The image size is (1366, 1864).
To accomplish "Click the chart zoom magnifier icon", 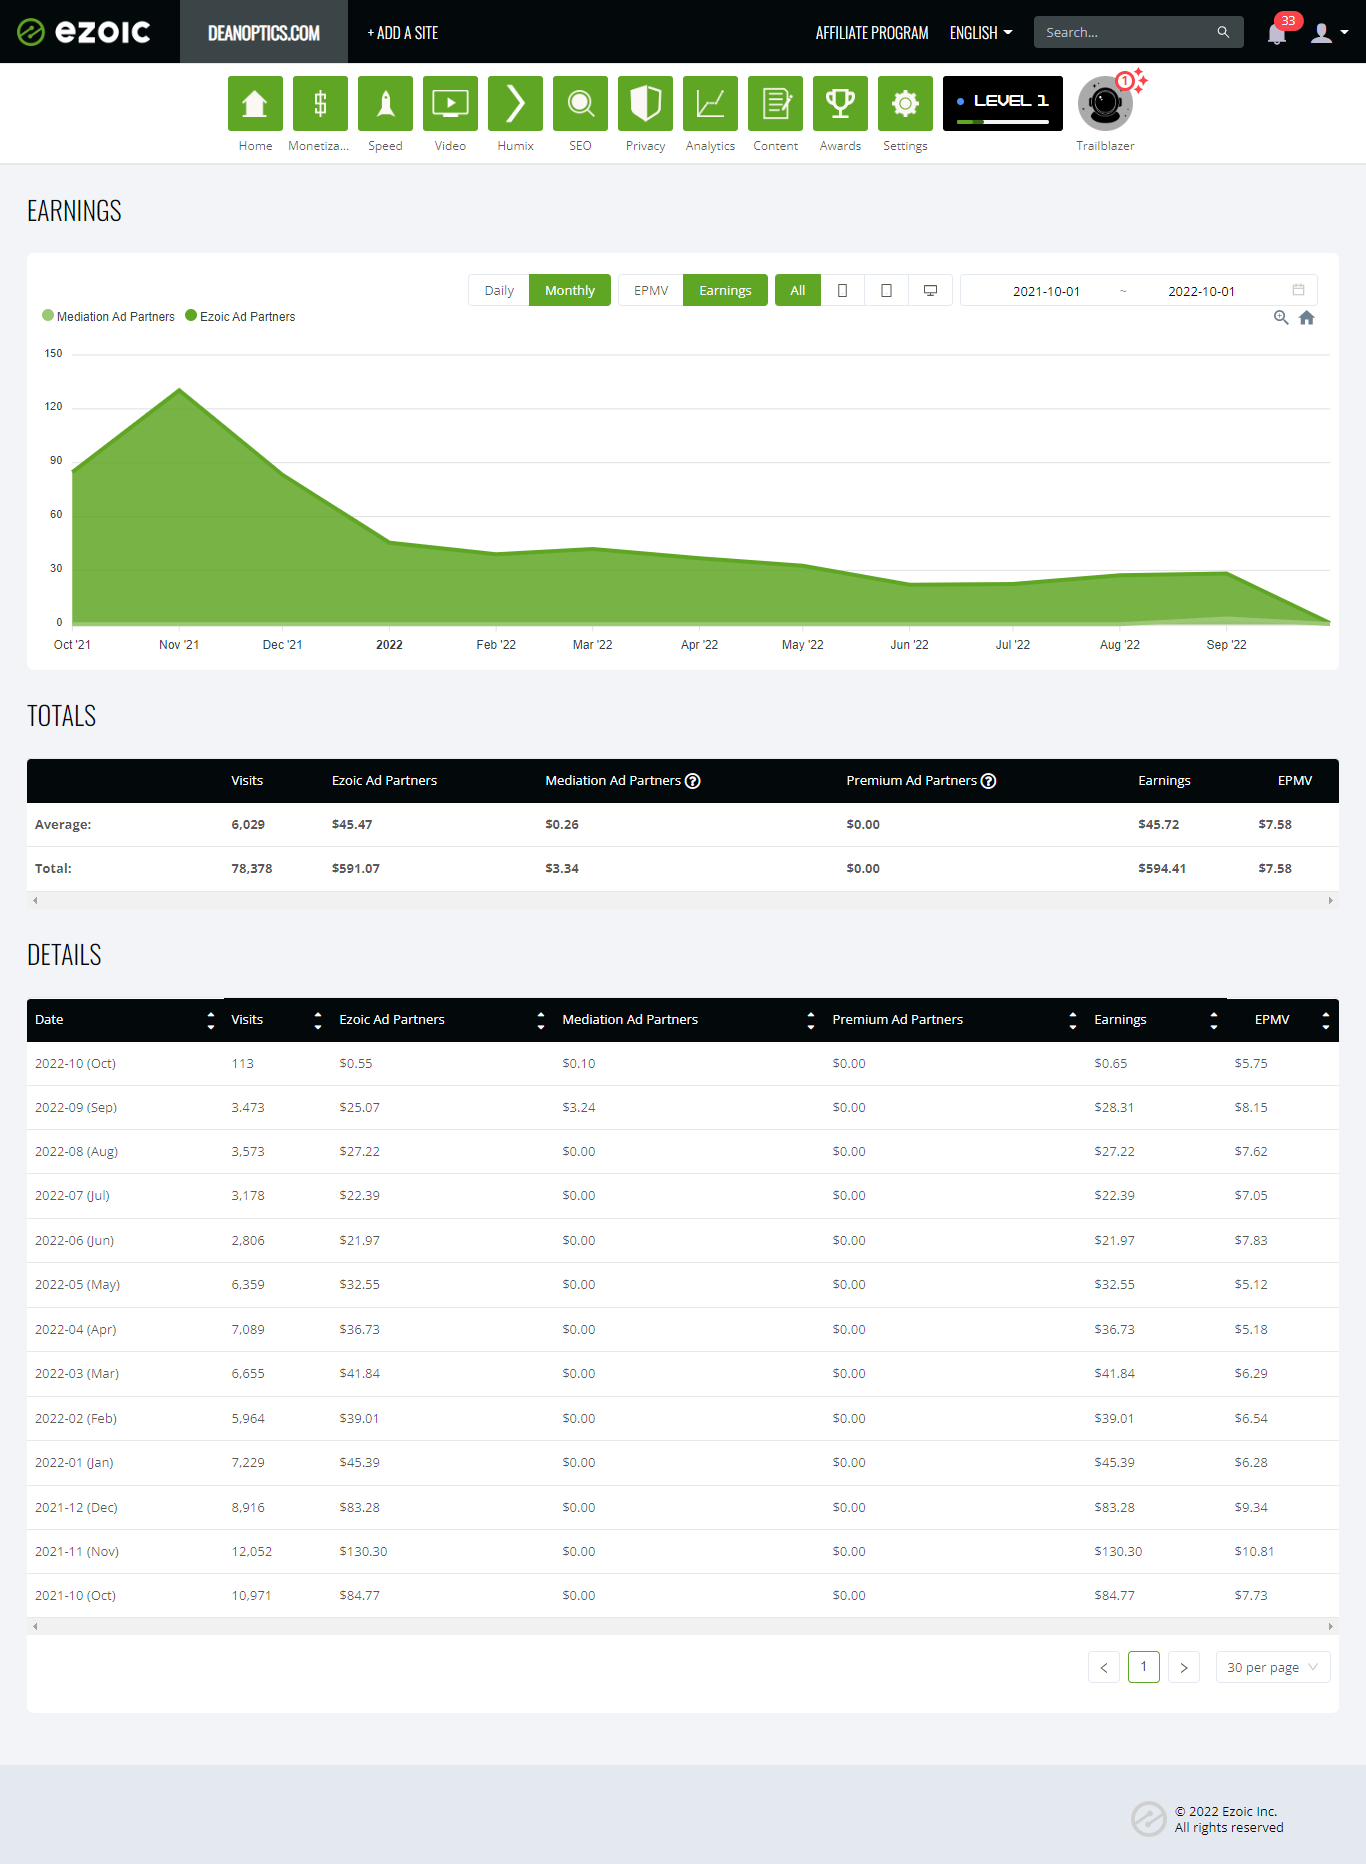I will pyautogui.click(x=1280, y=318).
